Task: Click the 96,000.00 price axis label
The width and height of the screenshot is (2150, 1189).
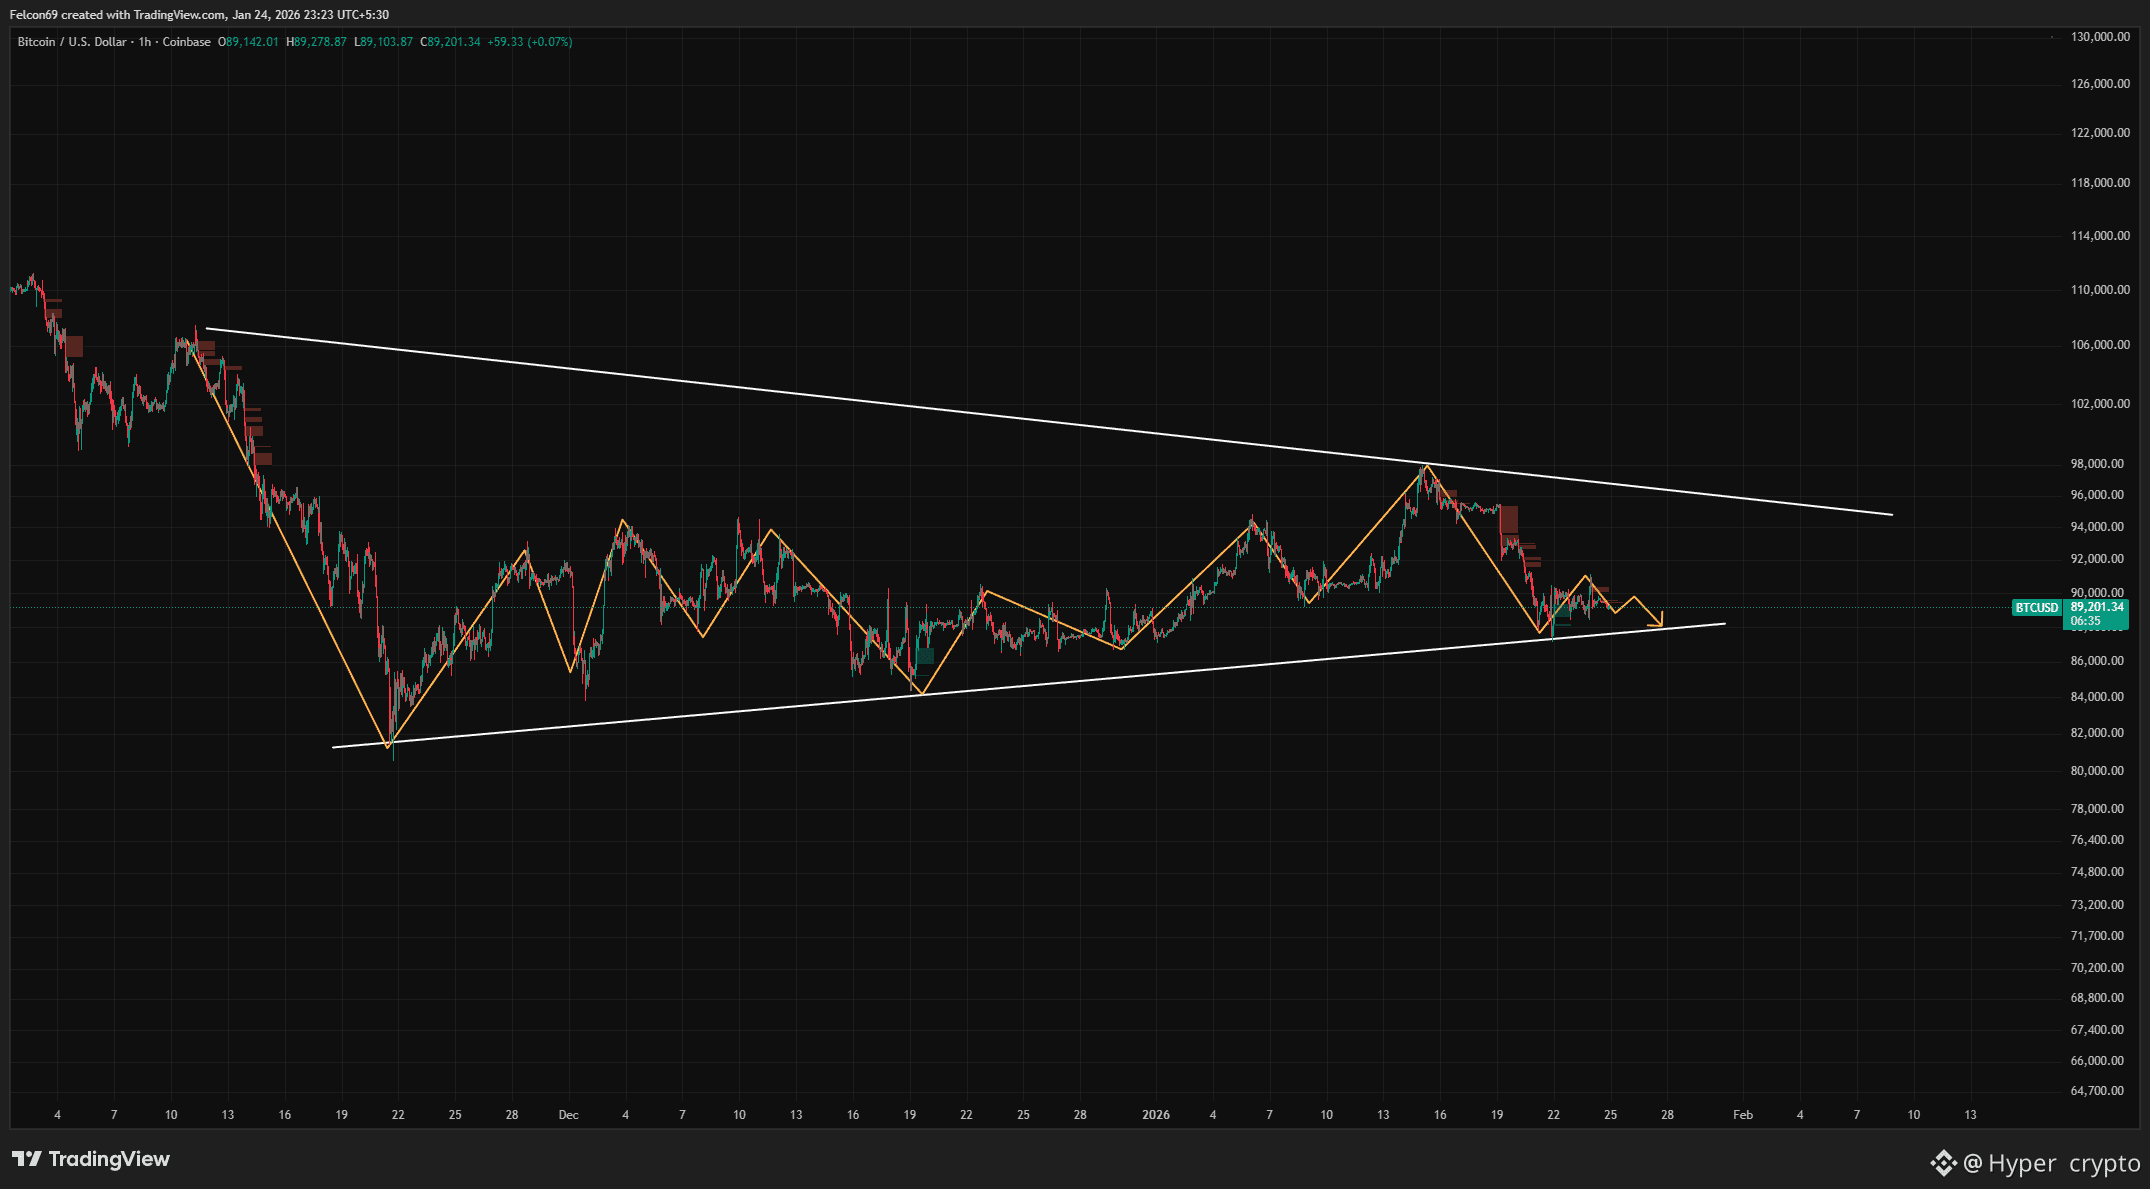Action: 2097,495
